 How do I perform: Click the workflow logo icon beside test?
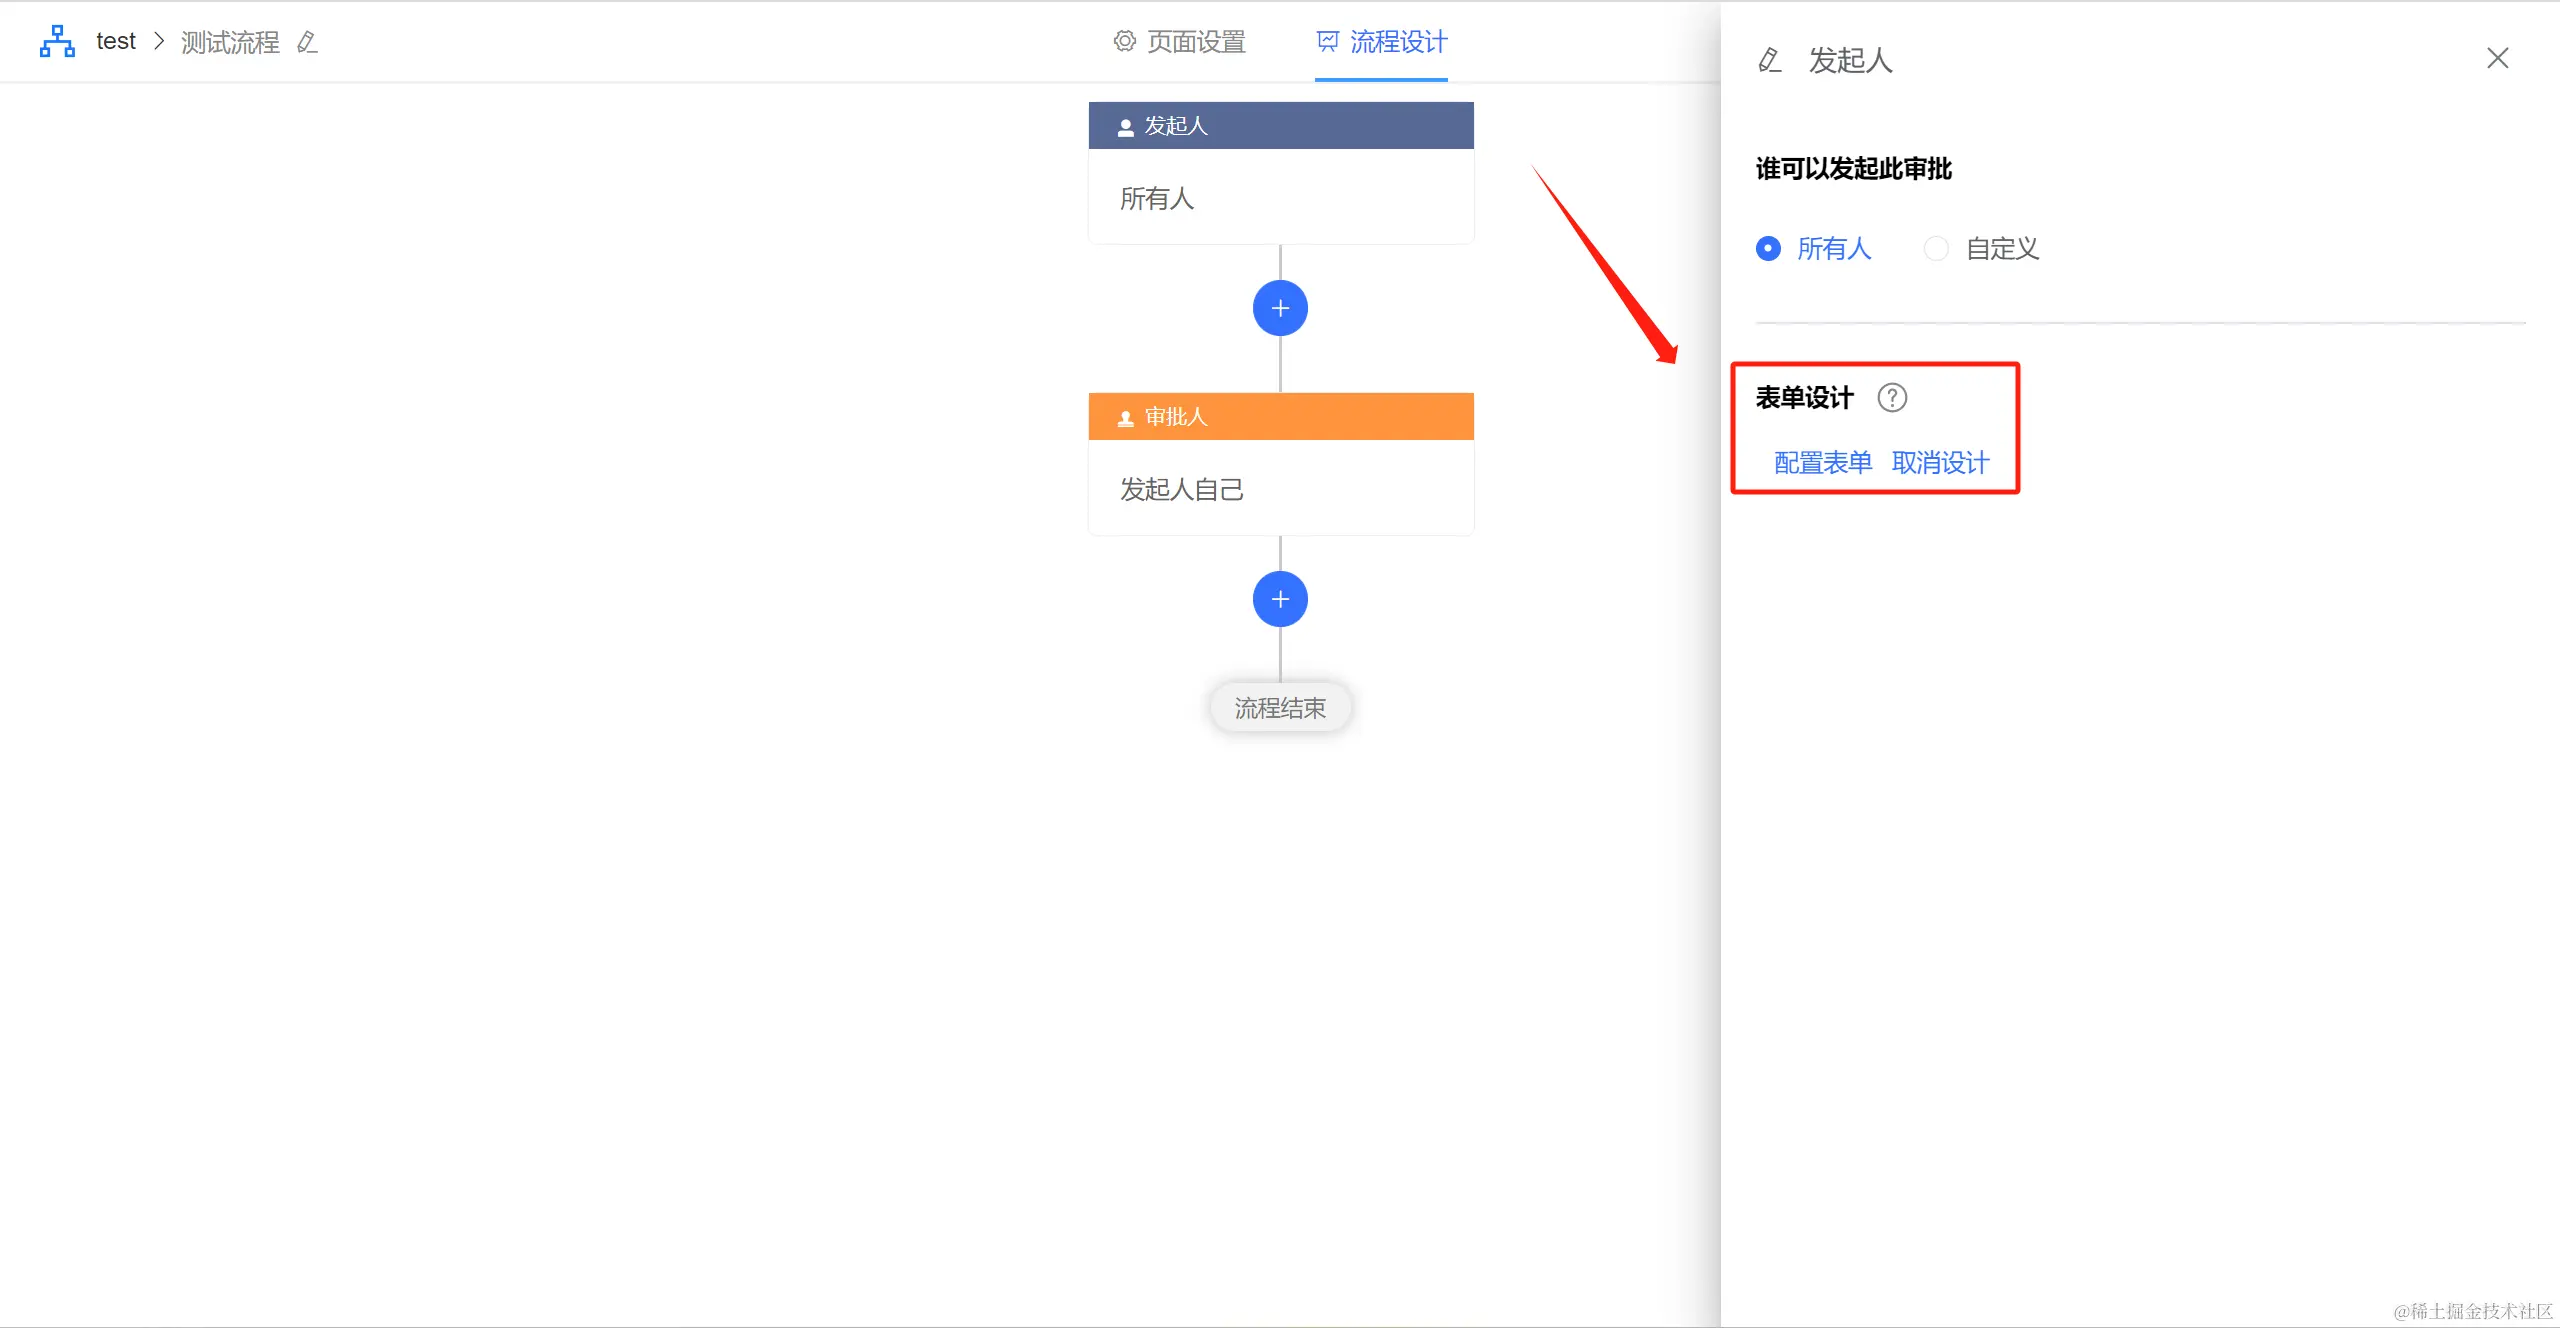coord(57,42)
